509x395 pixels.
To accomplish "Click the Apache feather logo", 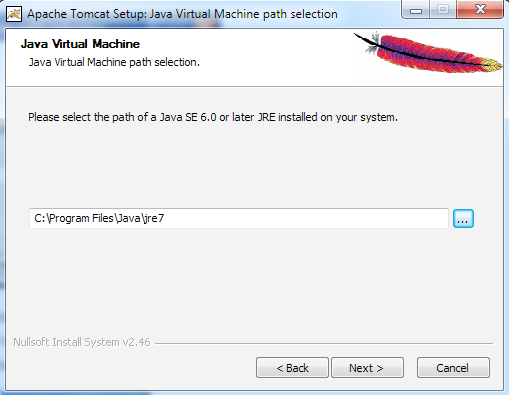I will click(x=429, y=52).
